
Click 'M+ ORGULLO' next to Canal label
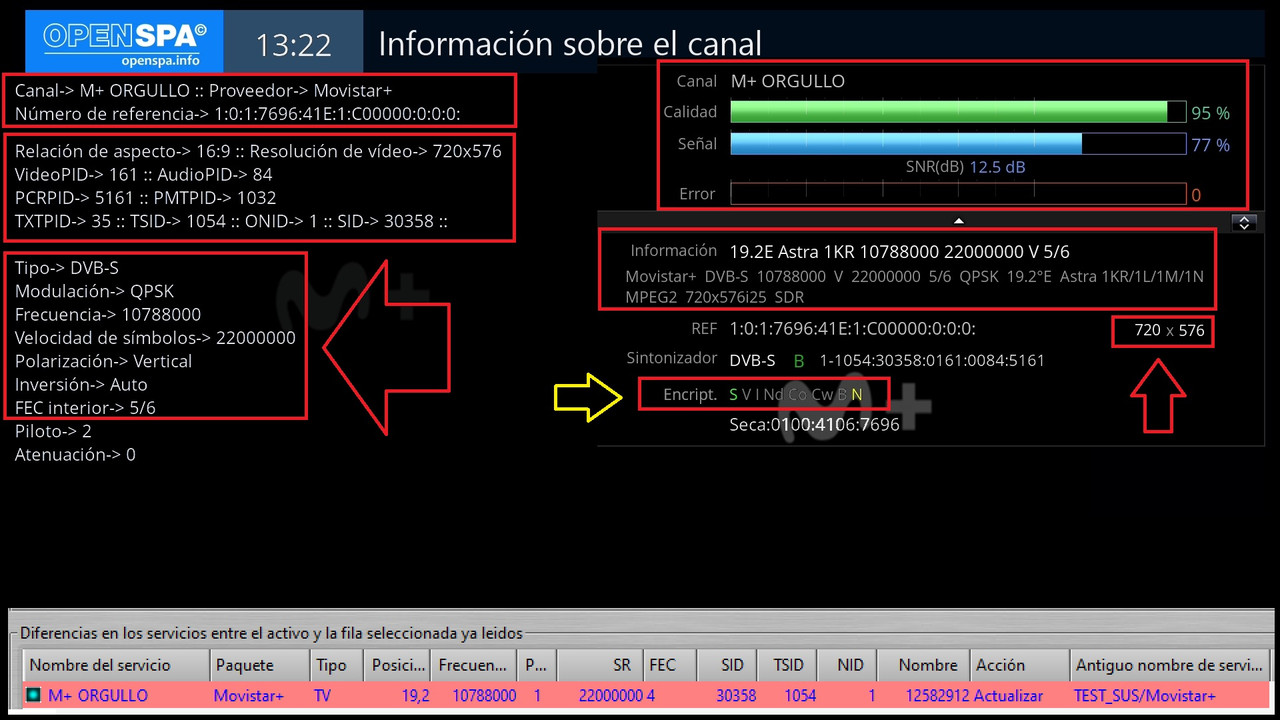(788, 81)
